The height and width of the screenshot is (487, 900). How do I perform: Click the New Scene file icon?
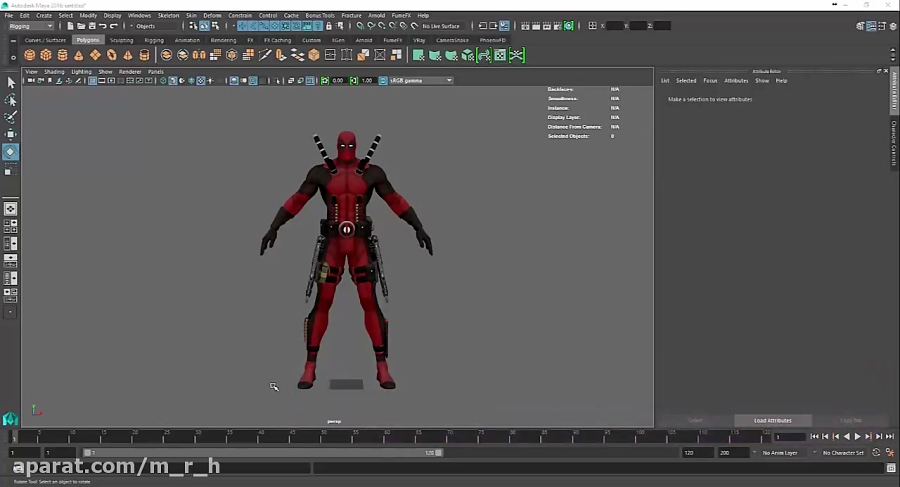point(70,26)
